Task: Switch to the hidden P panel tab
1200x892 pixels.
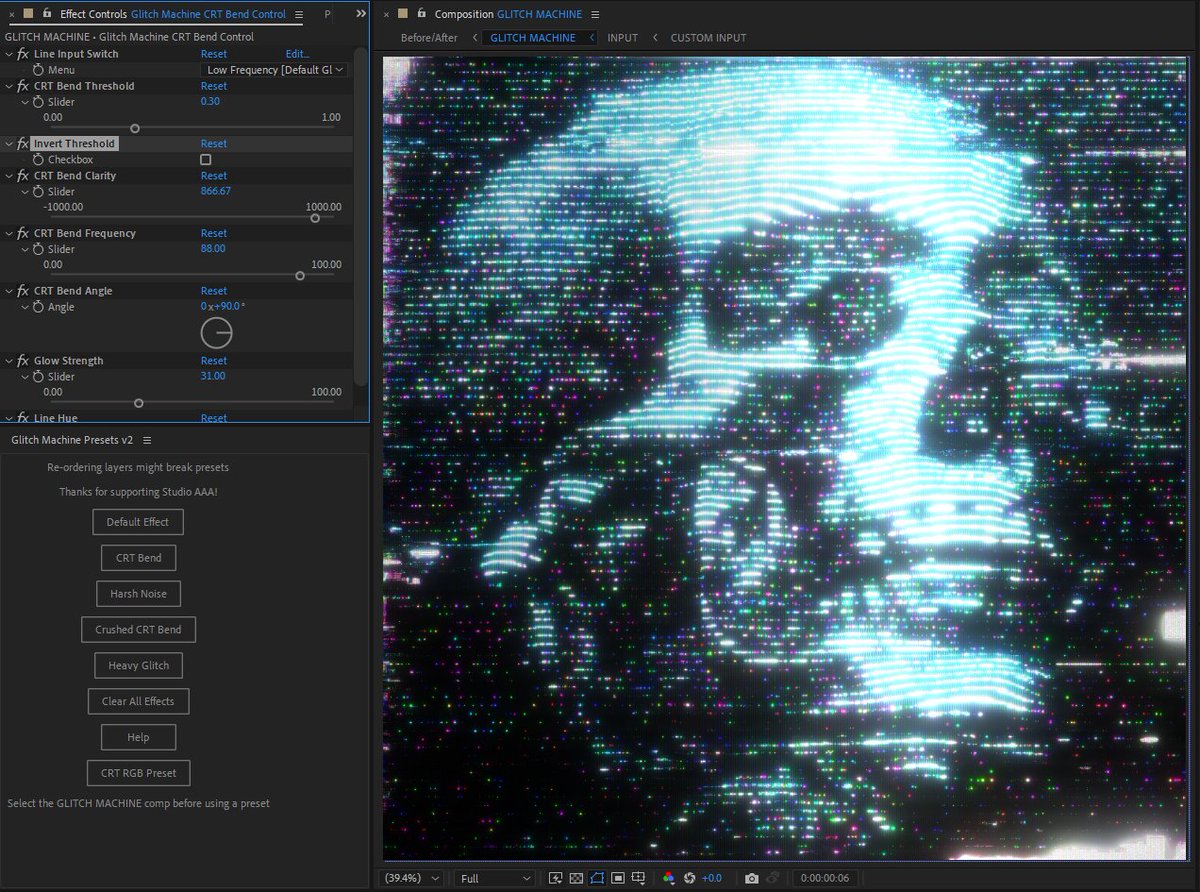Action: (328, 15)
